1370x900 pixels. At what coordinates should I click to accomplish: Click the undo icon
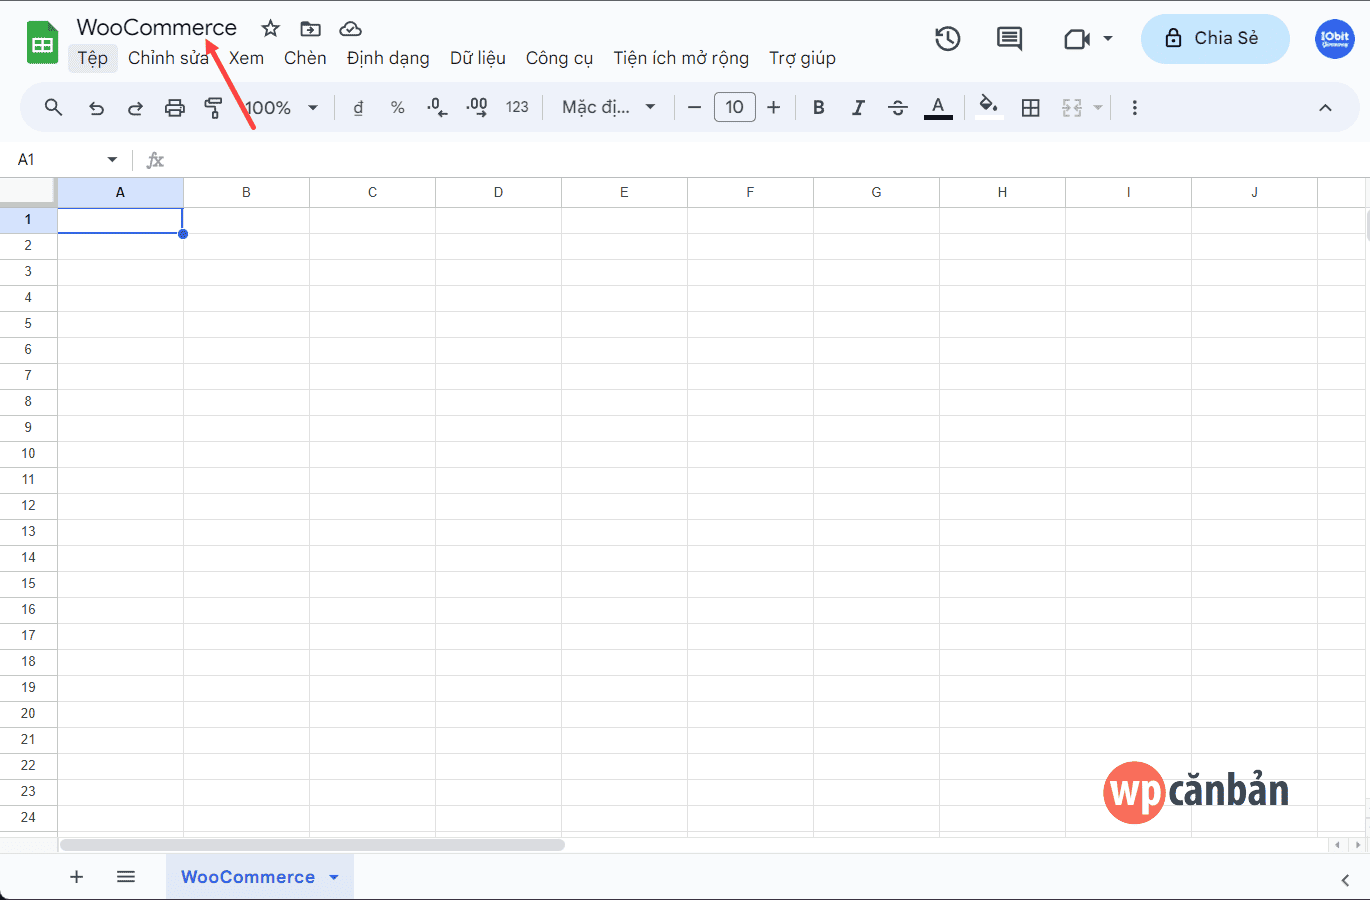click(96, 107)
